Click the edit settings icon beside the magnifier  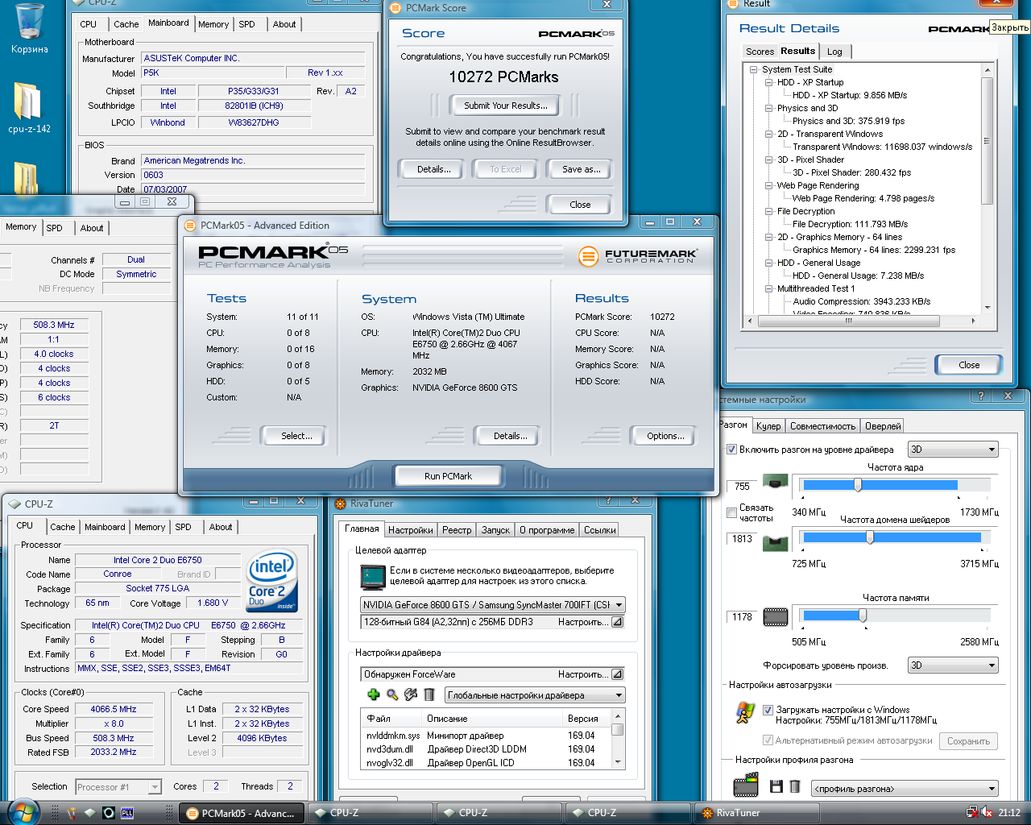[x=410, y=694]
